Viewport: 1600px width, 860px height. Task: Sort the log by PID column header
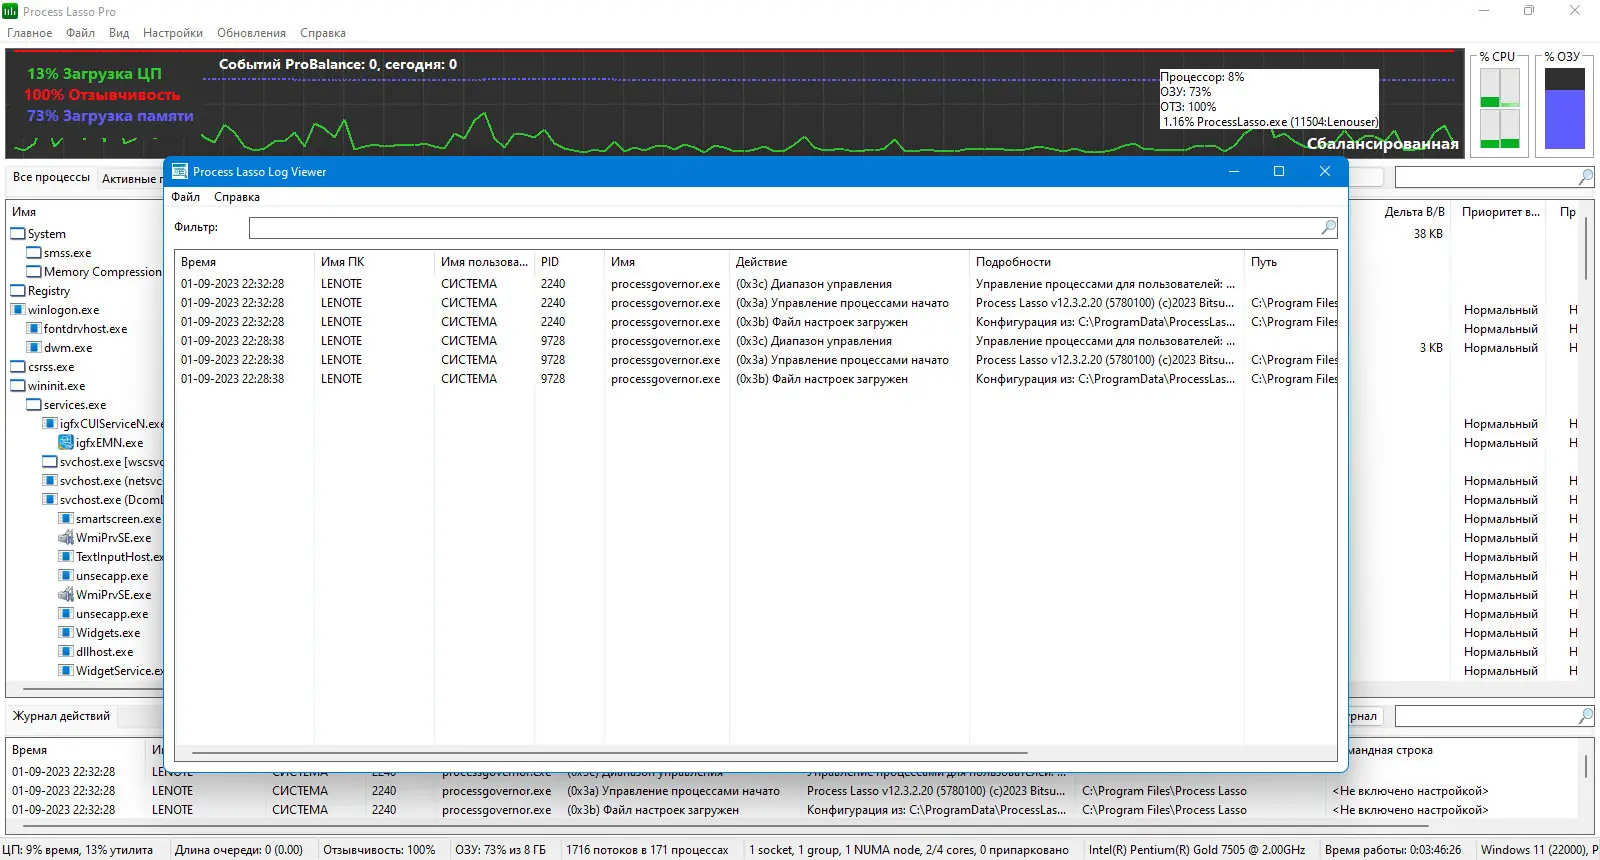tap(569, 262)
